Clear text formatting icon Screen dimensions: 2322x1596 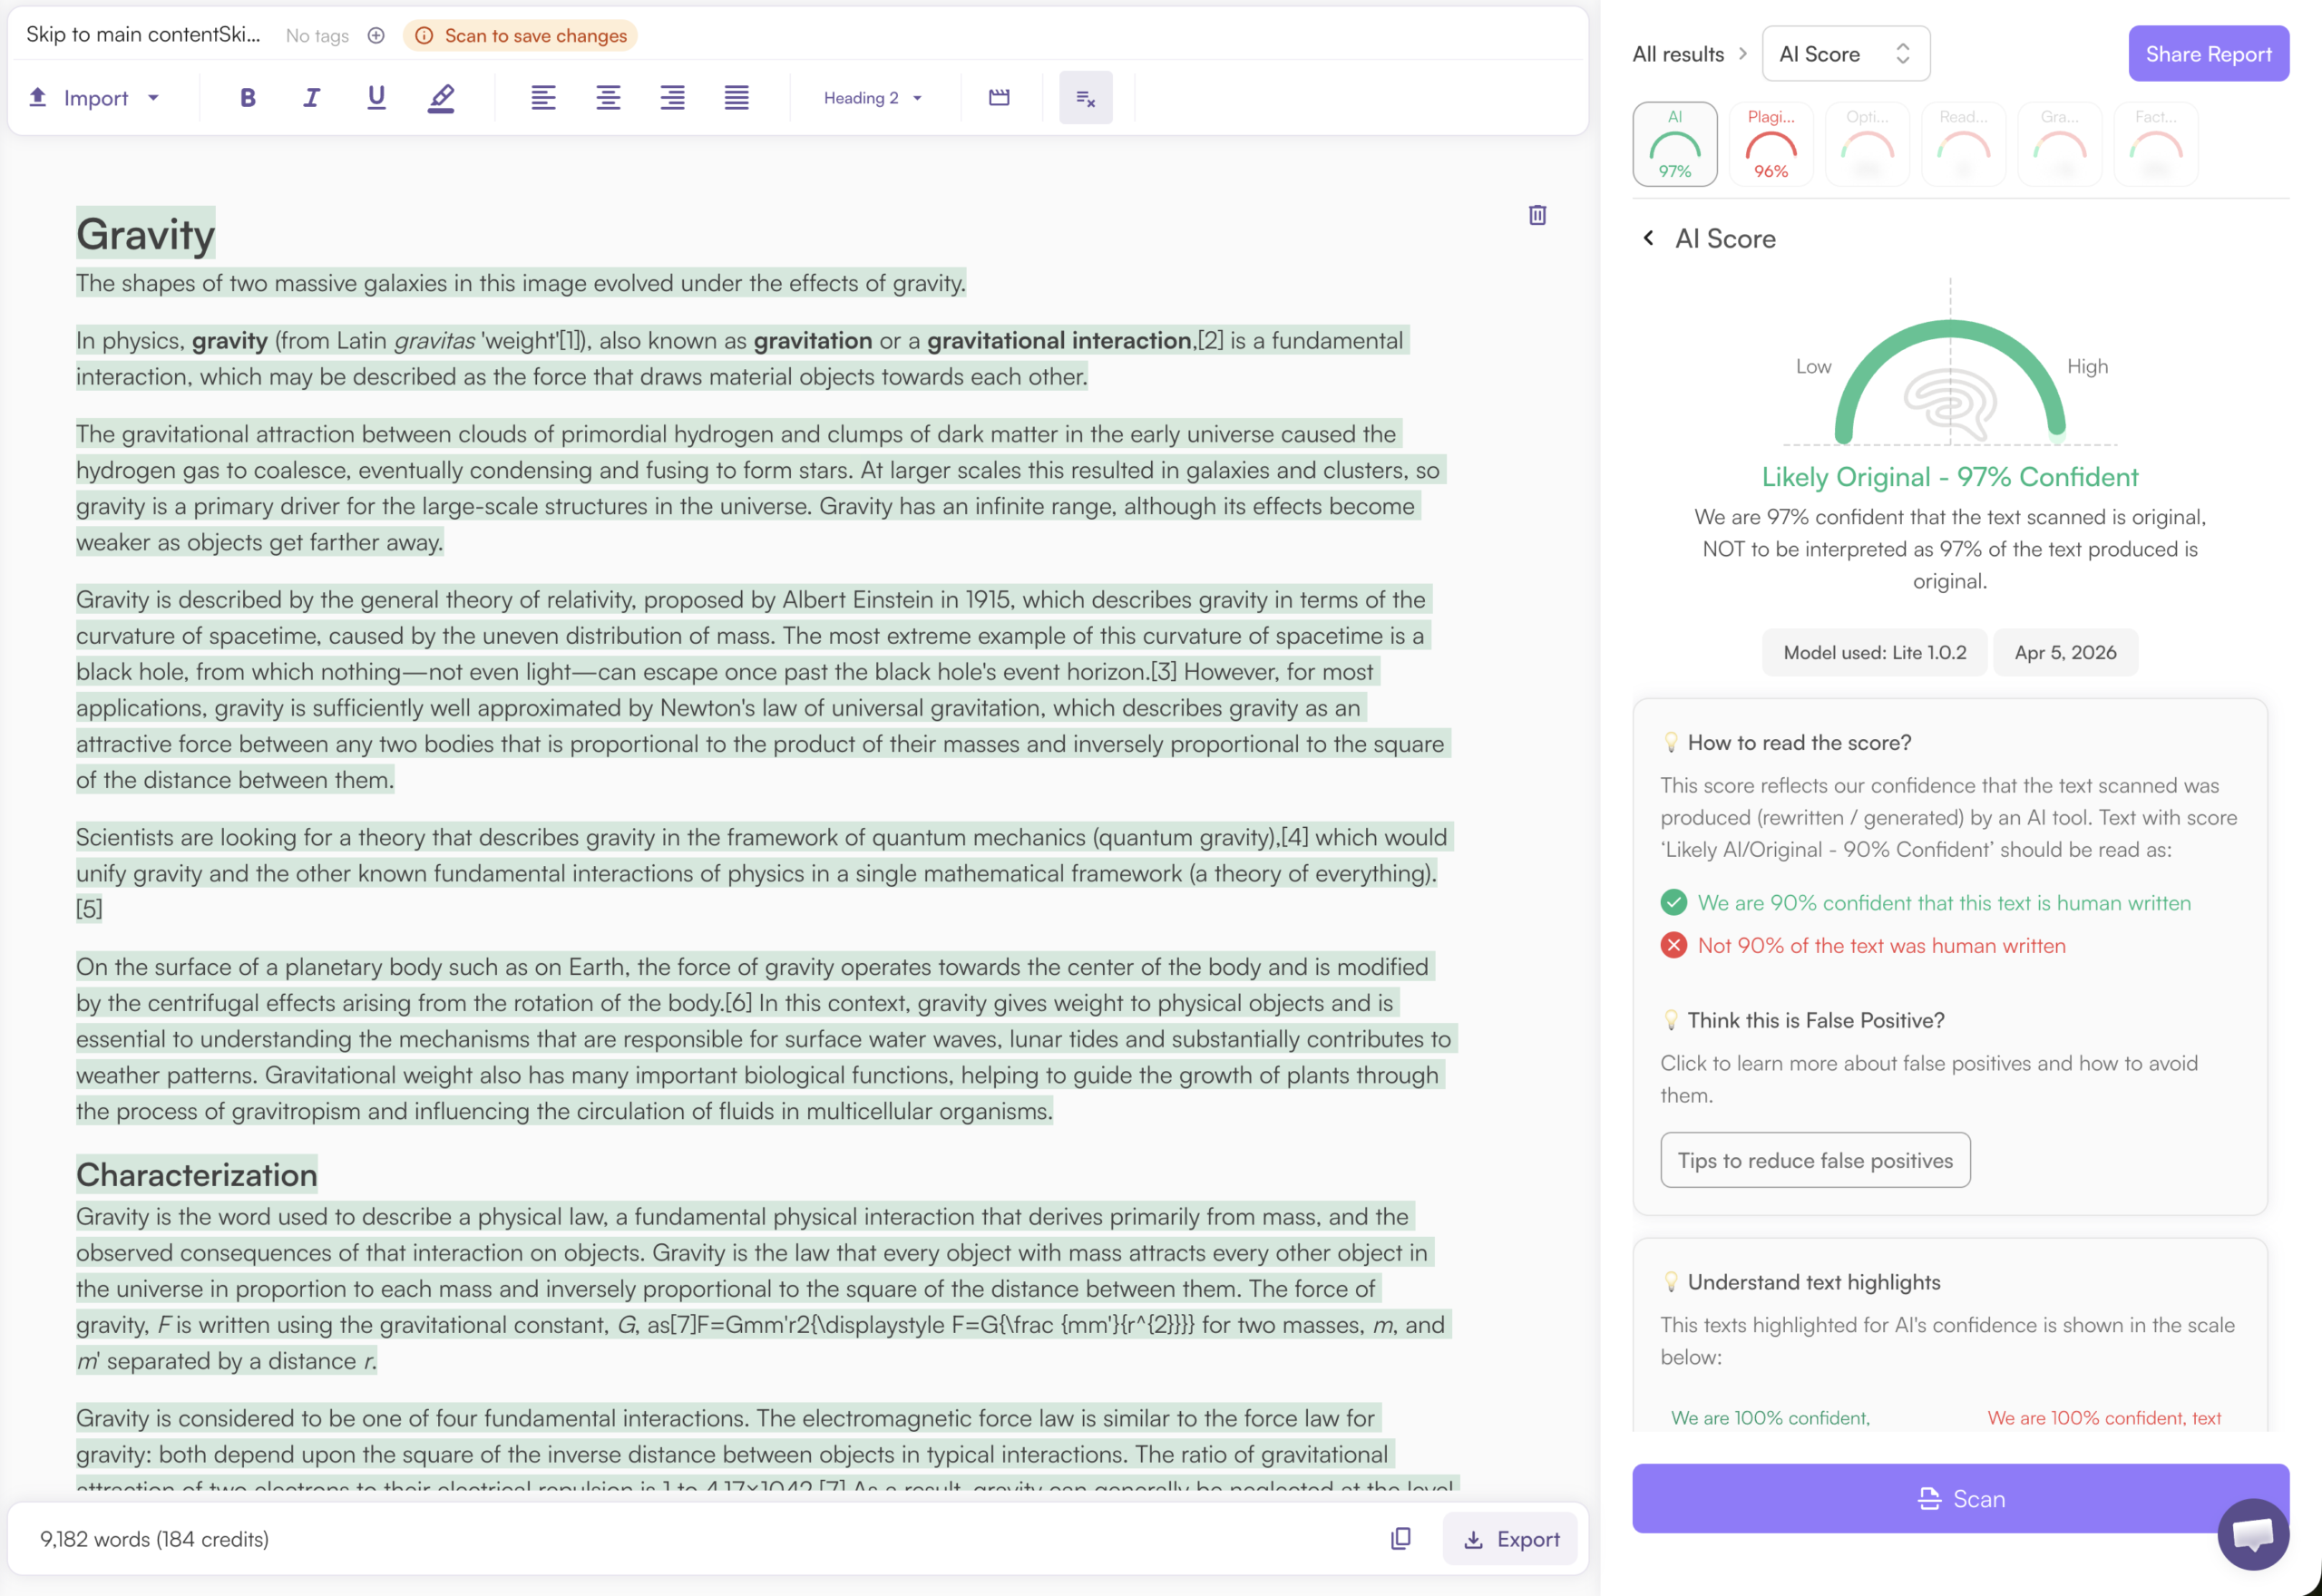coord(1085,98)
